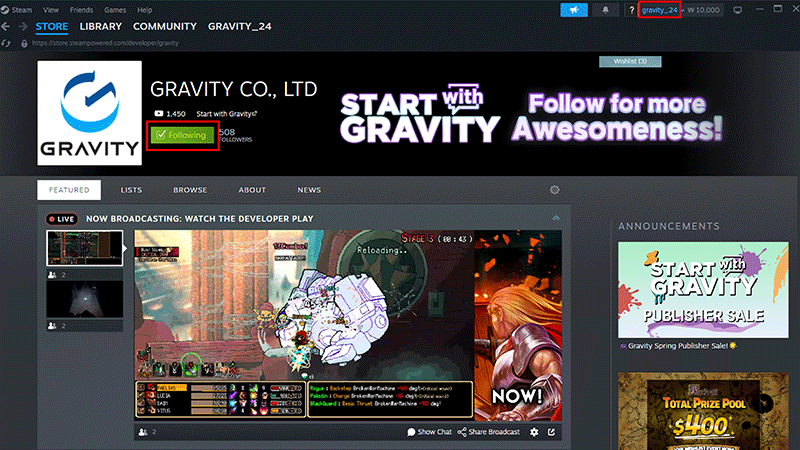This screenshot has width=800, height=450.
Task: Click the broadcast icon next to 1,450
Action: (x=159, y=114)
